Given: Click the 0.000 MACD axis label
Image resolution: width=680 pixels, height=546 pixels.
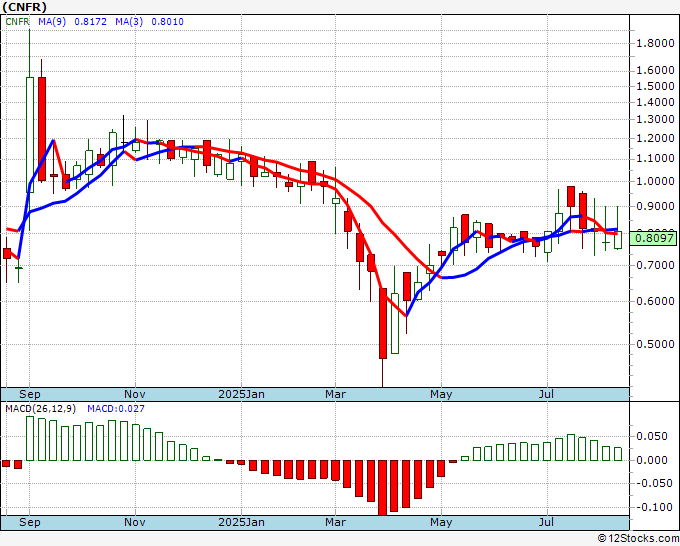Looking at the screenshot, I should [652, 460].
